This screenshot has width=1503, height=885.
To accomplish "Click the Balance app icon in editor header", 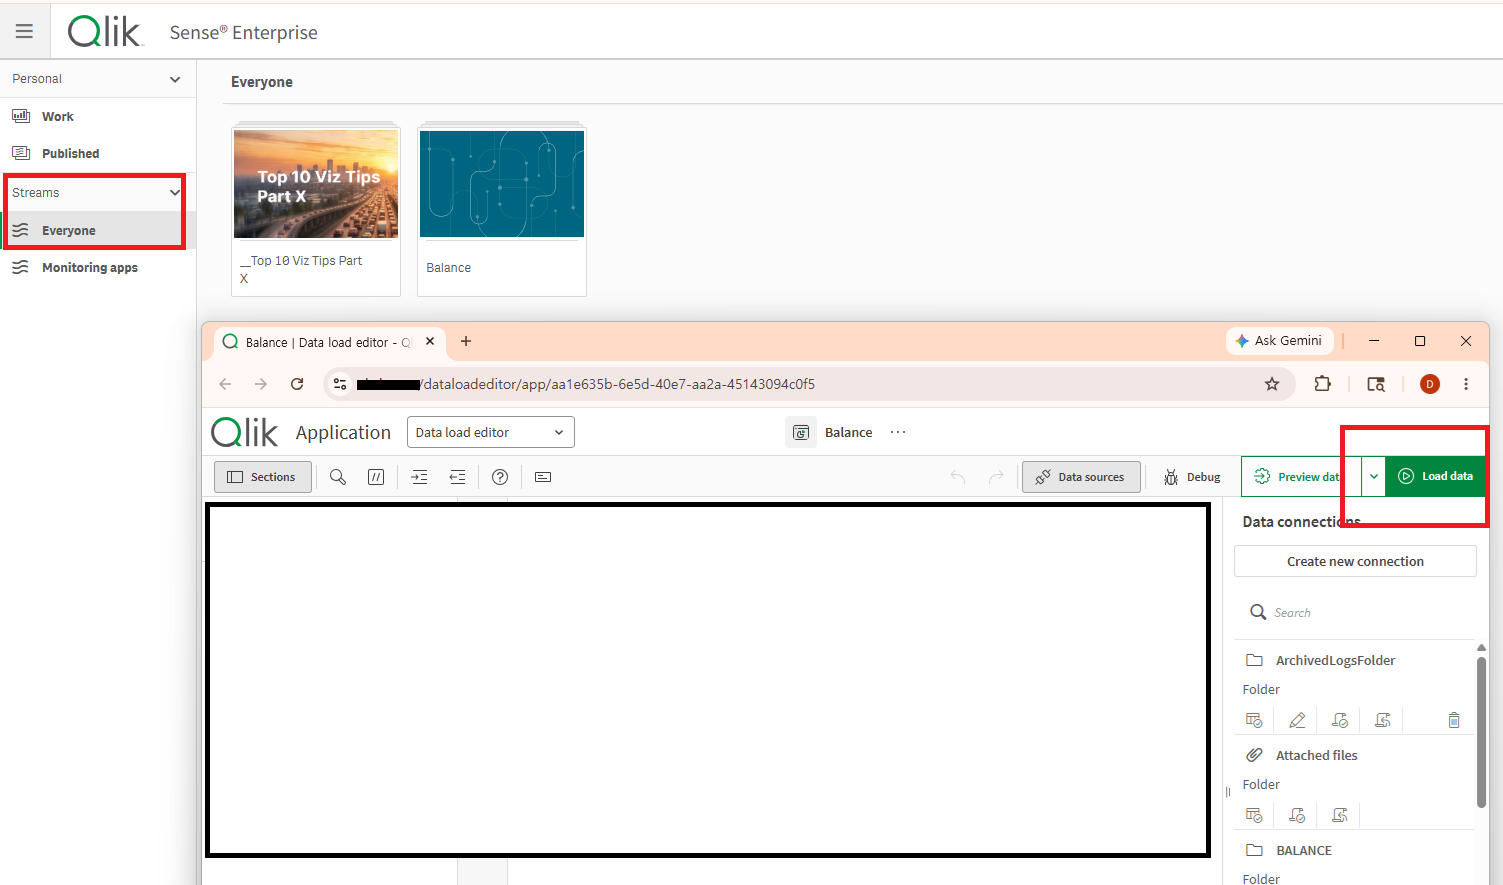I will pos(800,432).
